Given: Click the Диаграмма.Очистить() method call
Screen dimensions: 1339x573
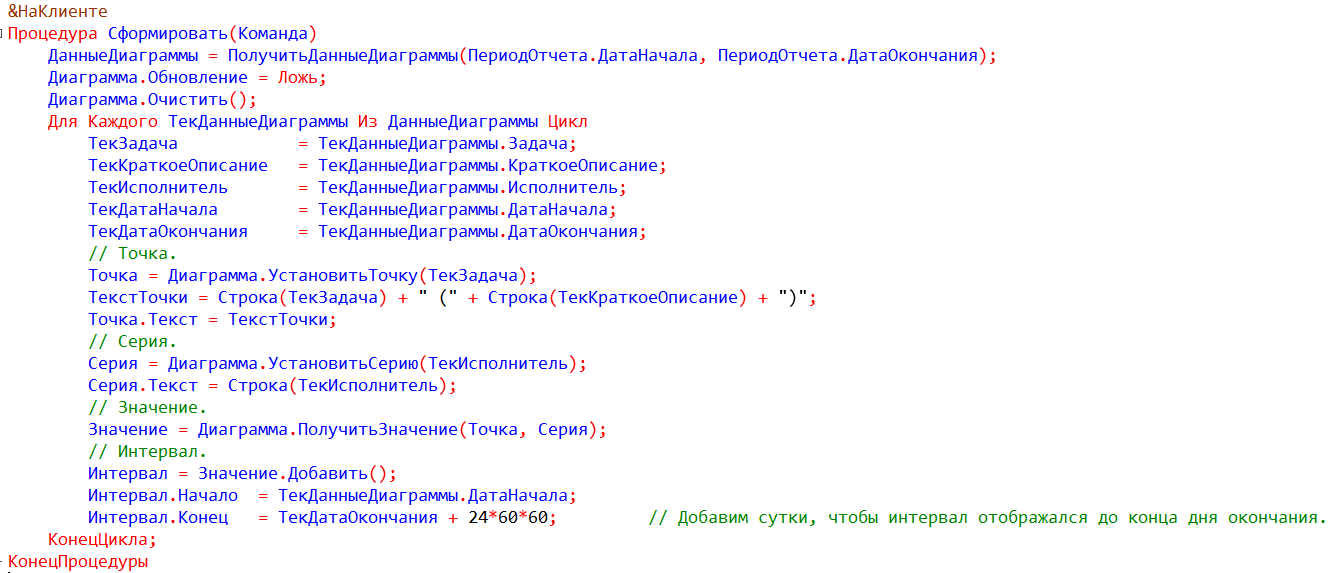Looking at the screenshot, I should pos(152,99).
